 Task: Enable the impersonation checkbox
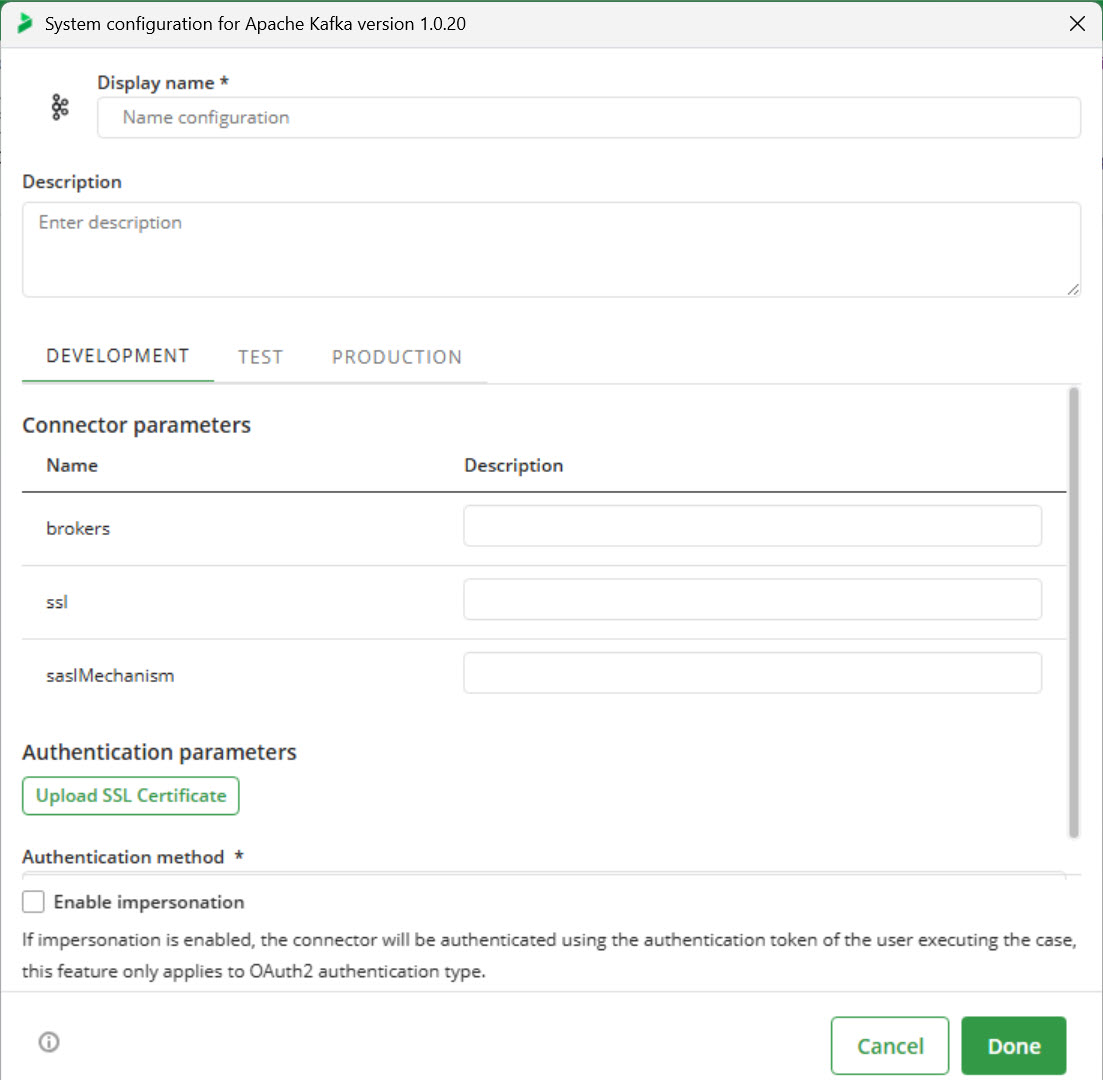click(x=33, y=902)
